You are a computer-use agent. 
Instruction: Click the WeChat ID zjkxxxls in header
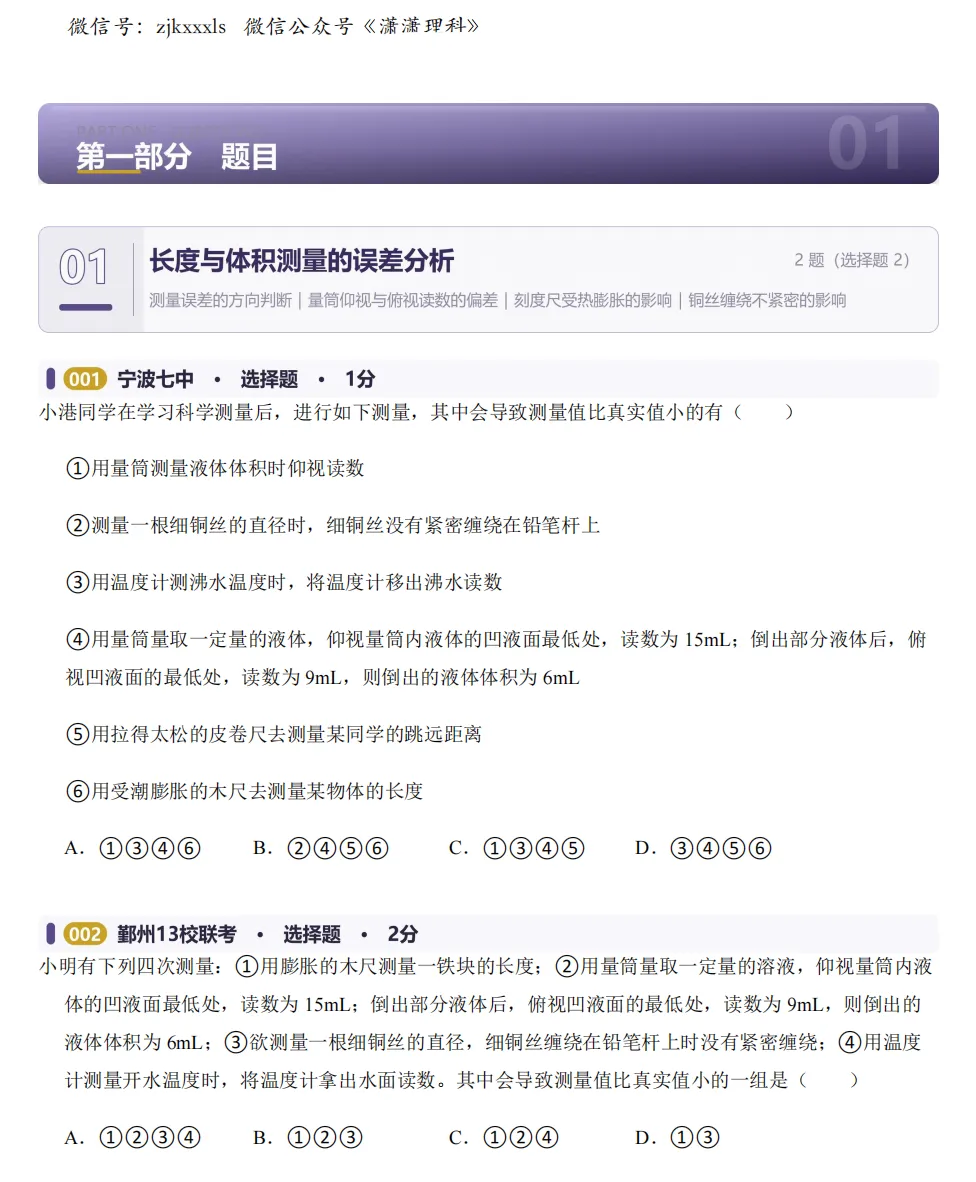191,27
